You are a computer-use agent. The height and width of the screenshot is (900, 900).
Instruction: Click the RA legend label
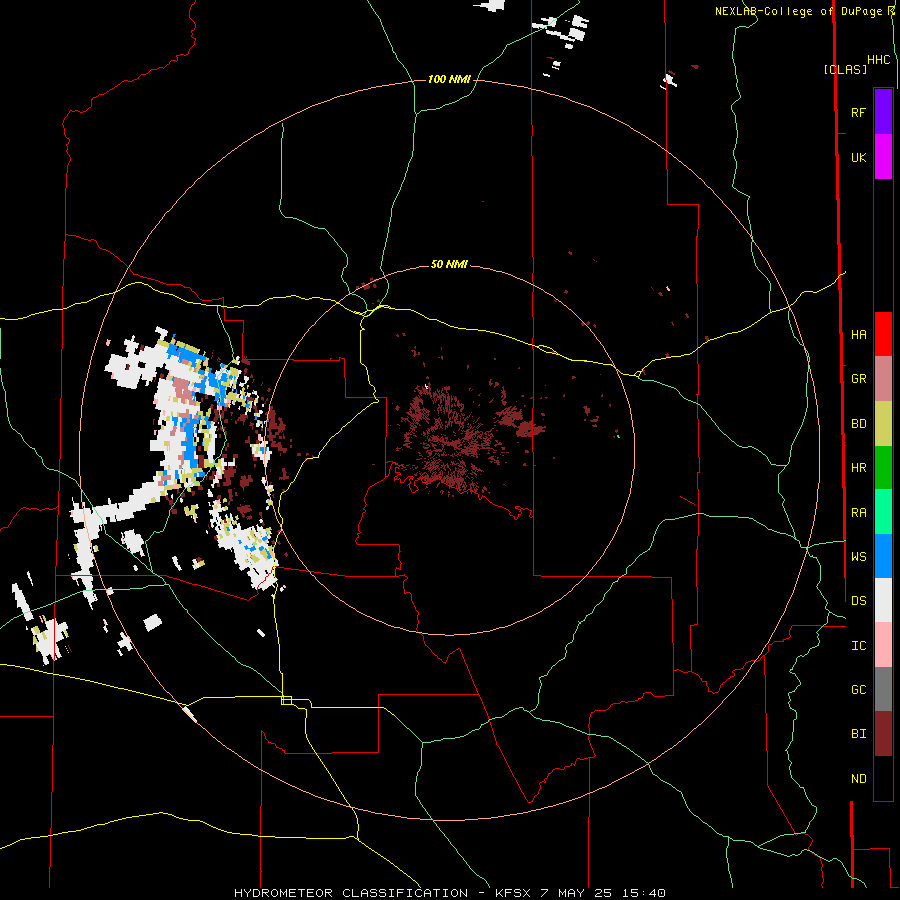coord(858,513)
